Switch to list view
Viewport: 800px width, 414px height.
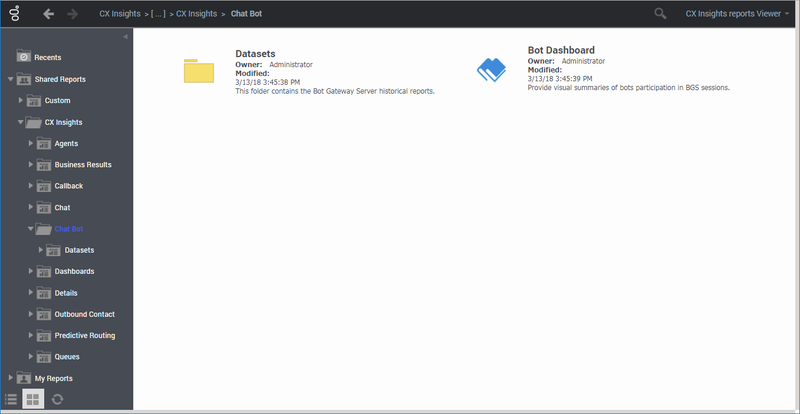click(11, 399)
